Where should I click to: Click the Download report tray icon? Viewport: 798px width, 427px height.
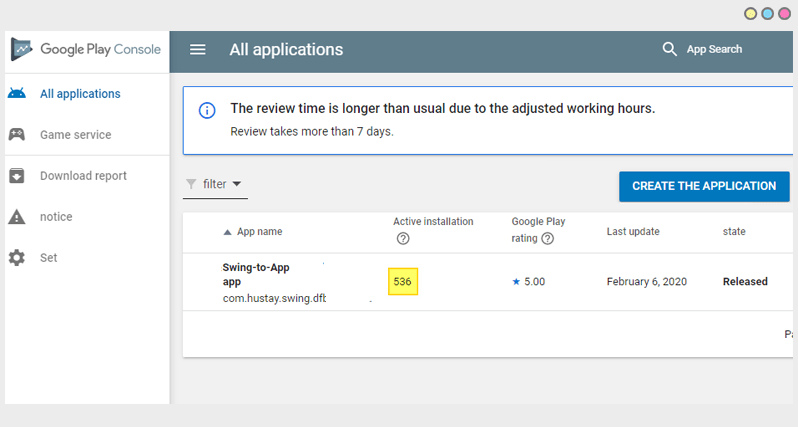click(x=17, y=176)
